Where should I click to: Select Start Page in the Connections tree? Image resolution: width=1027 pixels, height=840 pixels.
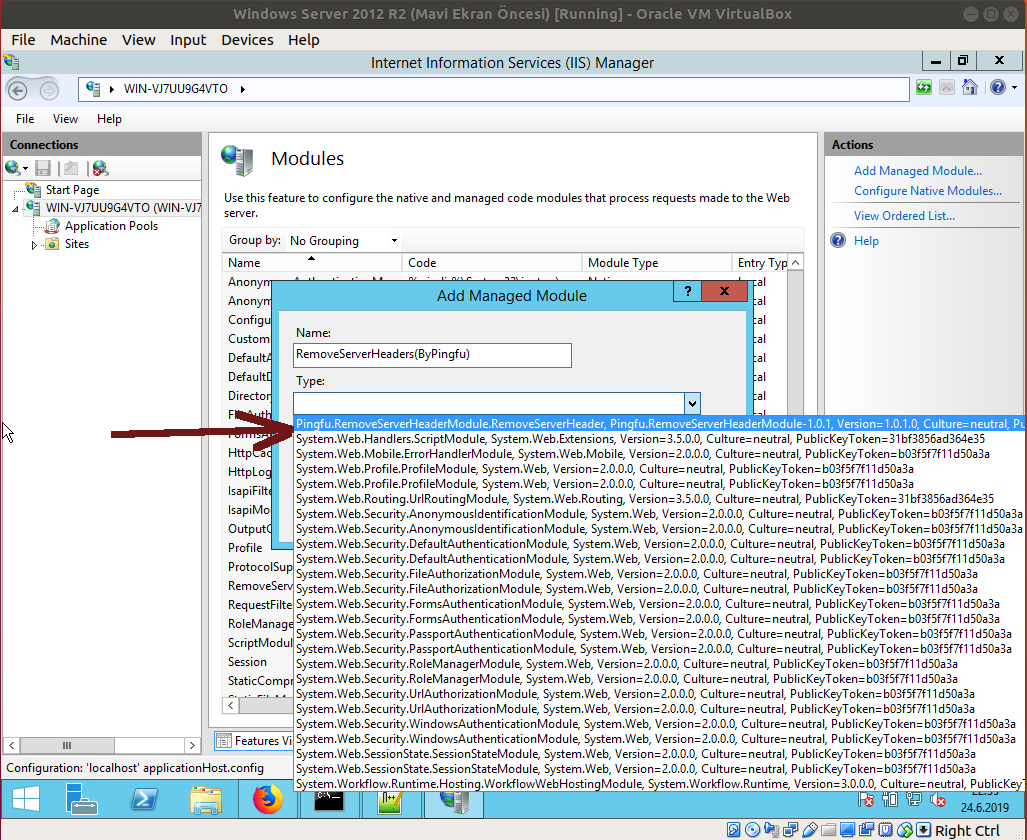coord(72,189)
